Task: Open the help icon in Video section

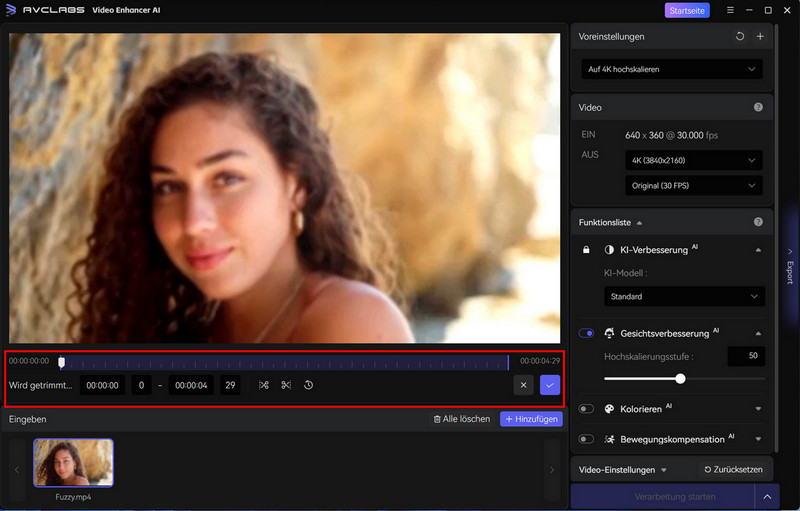Action: (x=758, y=107)
